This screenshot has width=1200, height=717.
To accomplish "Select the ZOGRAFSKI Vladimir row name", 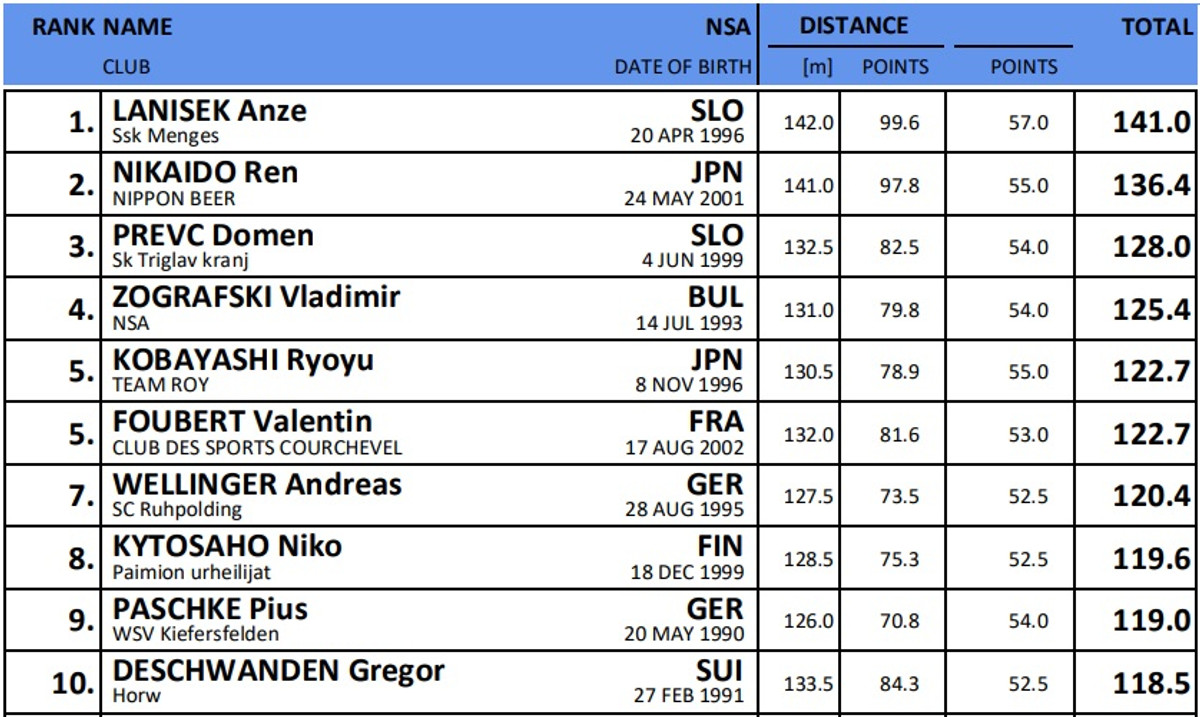I will coord(256,297).
